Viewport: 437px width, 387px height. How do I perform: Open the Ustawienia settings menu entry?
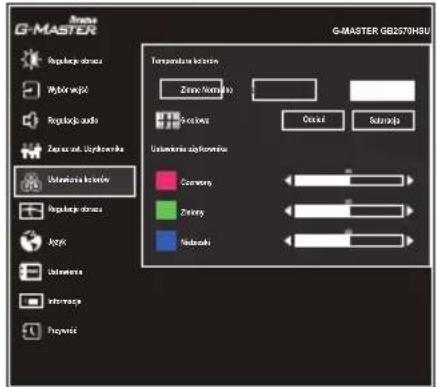point(52,272)
